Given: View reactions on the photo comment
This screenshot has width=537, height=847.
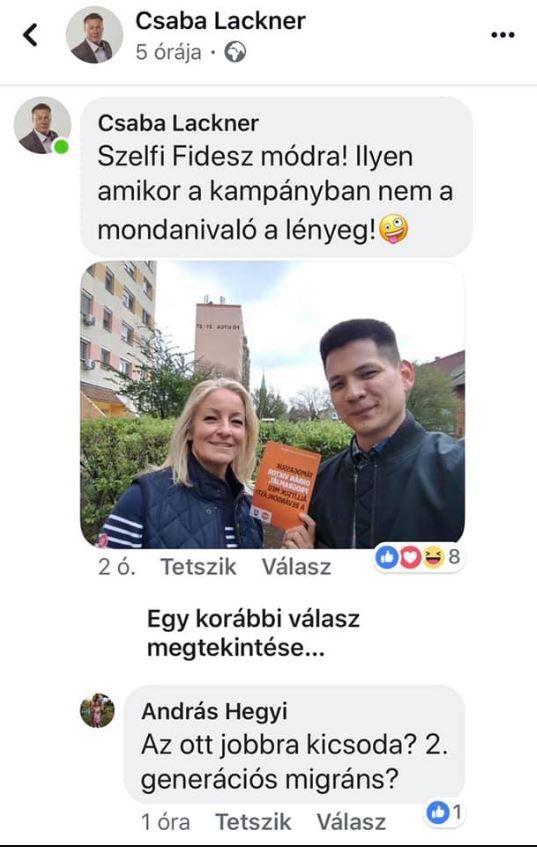Looking at the screenshot, I should (418, 557).
